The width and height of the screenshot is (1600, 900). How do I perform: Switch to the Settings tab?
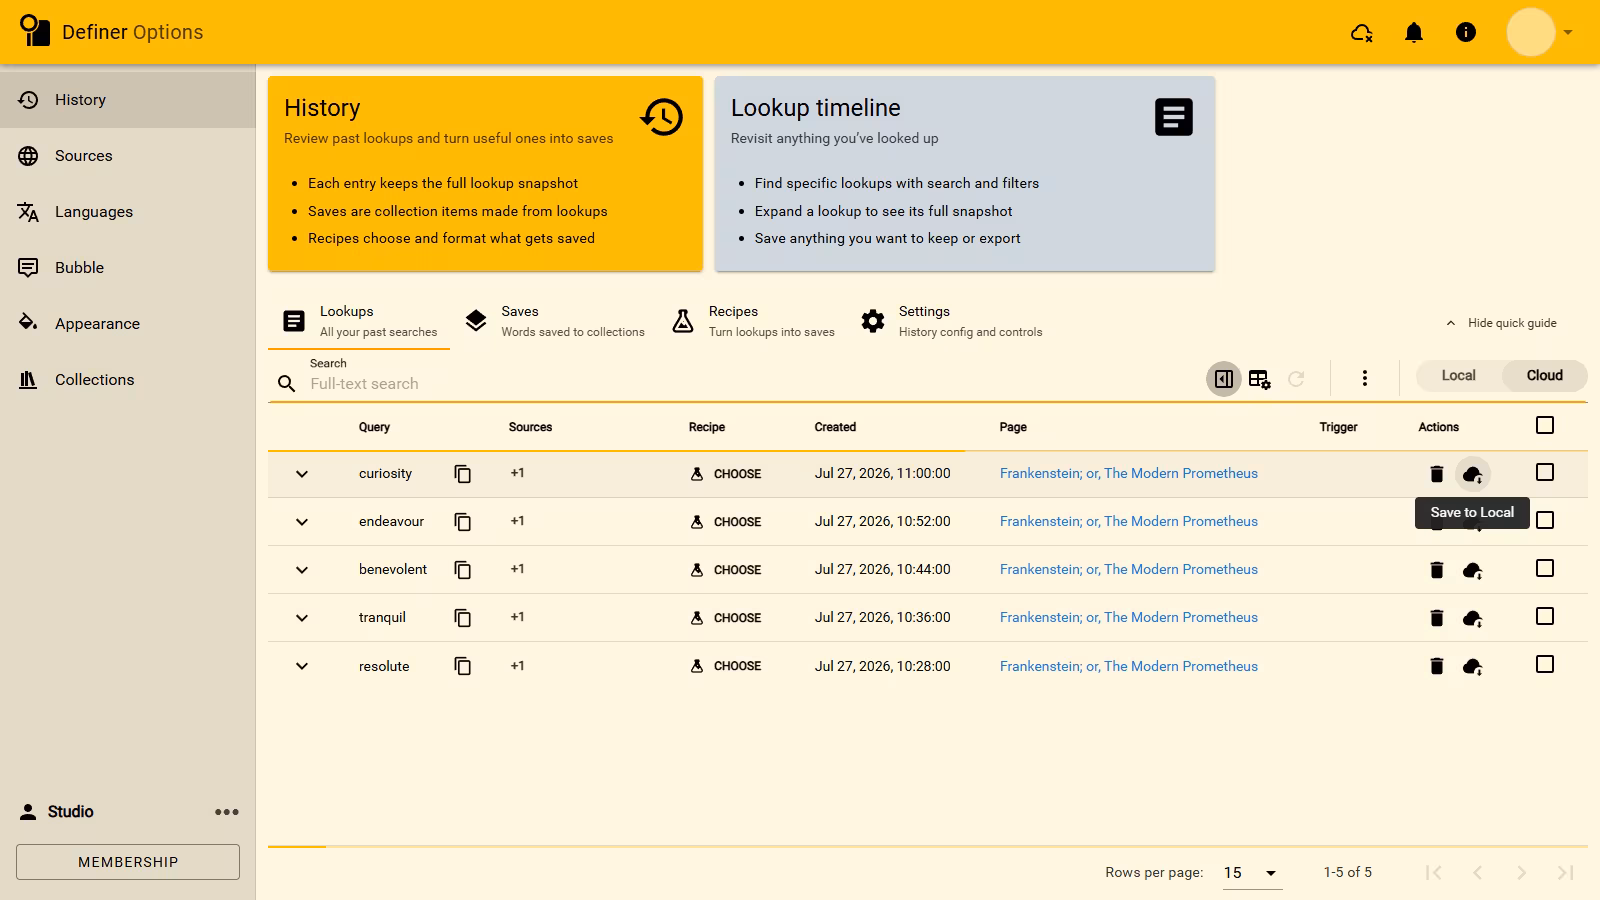point(951,321)
